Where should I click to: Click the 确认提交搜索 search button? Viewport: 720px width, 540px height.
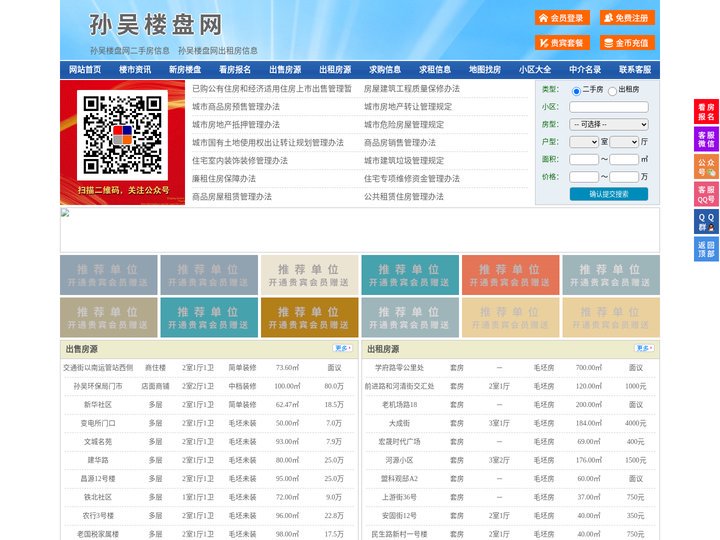tap(609, 194)
